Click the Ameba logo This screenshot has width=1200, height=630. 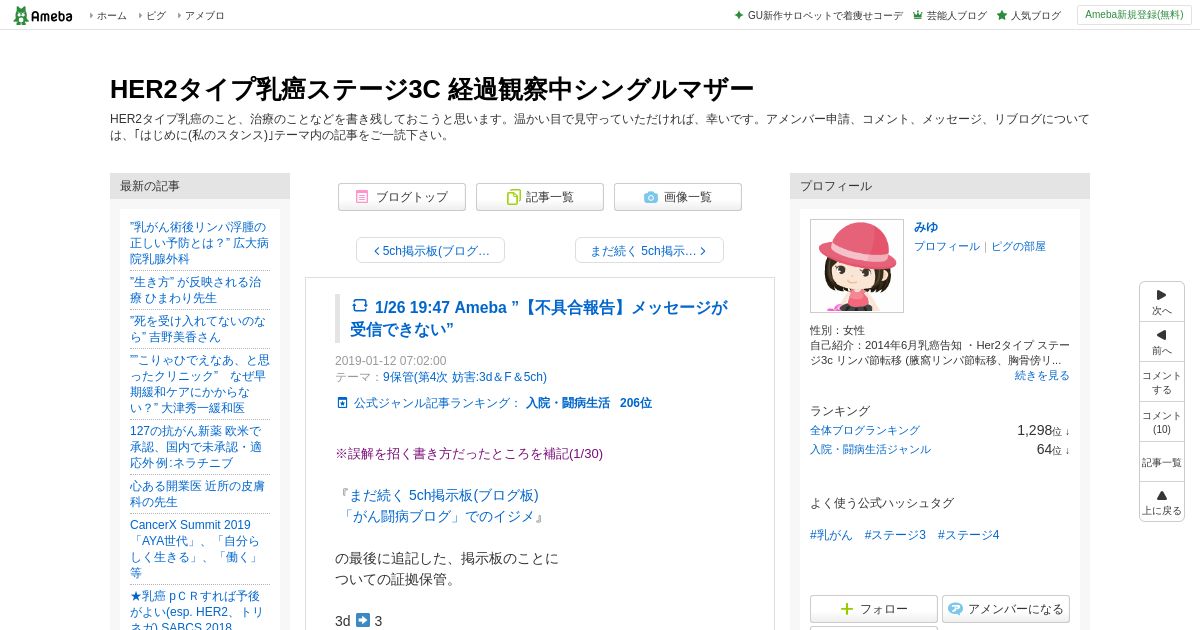[43, 15]
